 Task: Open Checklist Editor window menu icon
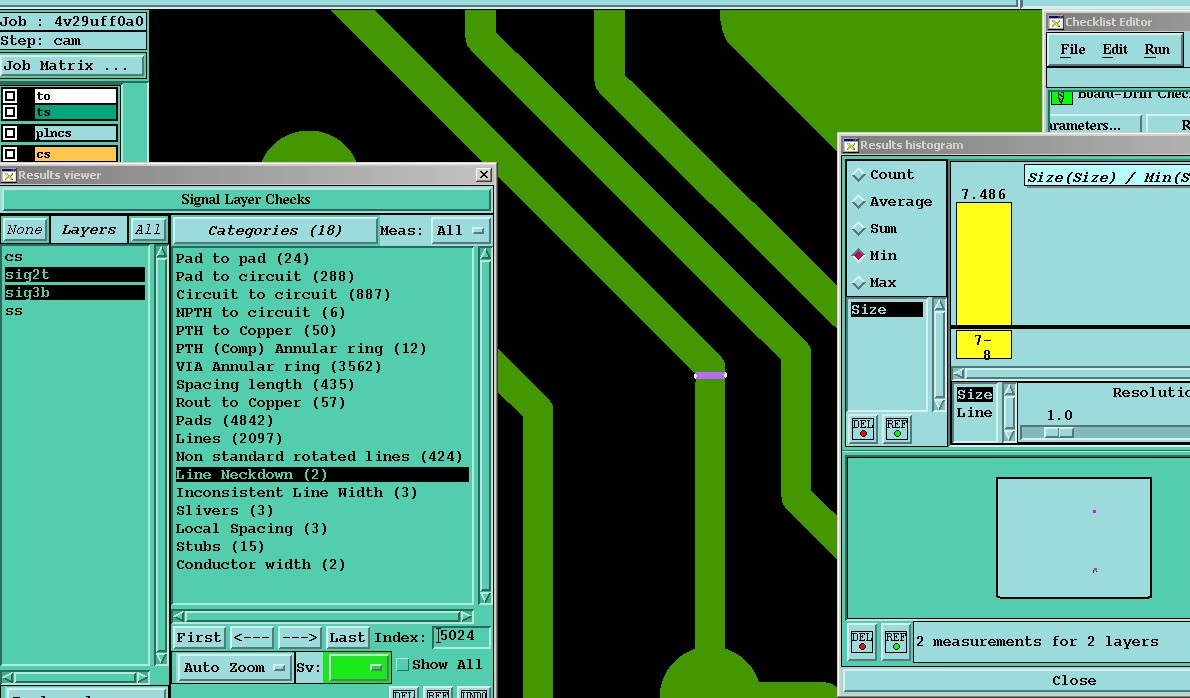pos(1056,23)
